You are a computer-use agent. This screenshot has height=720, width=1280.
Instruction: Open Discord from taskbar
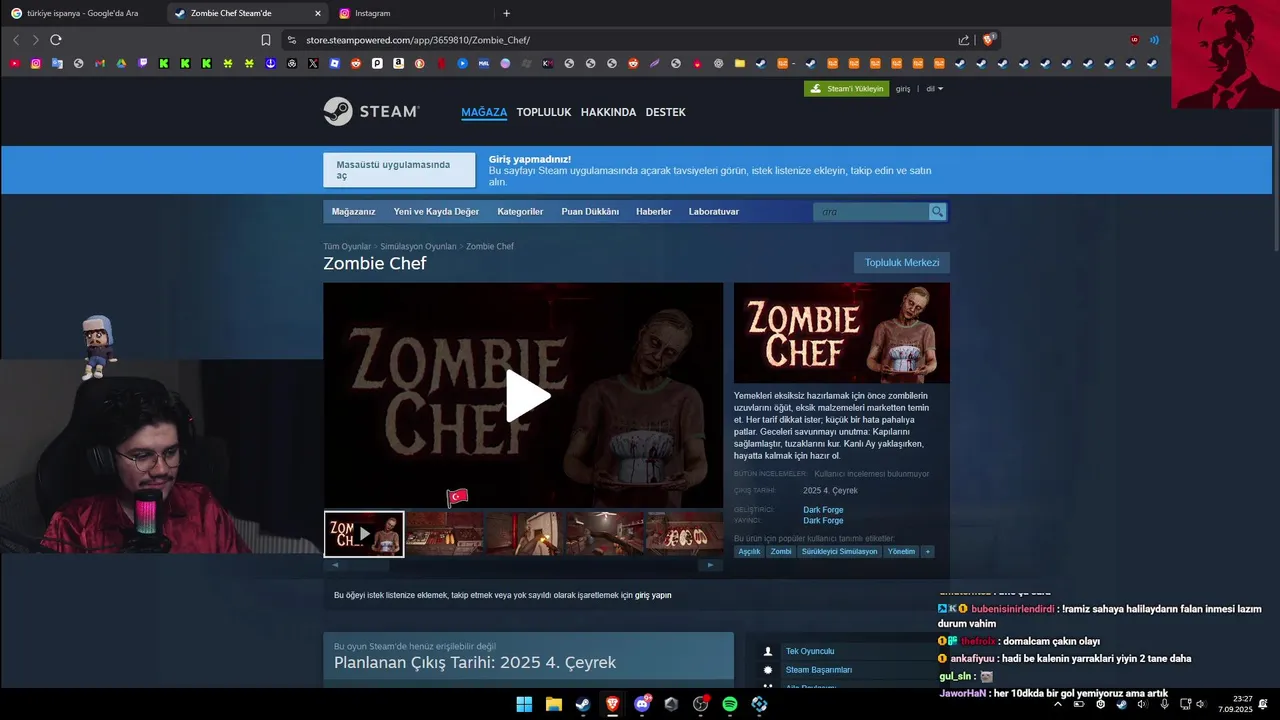pyautogui.click(x=642, y=704)
